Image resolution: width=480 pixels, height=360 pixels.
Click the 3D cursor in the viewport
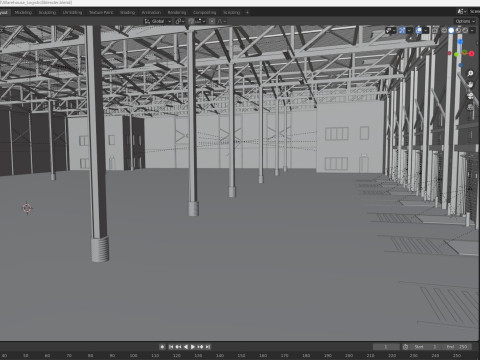point(27,208)
